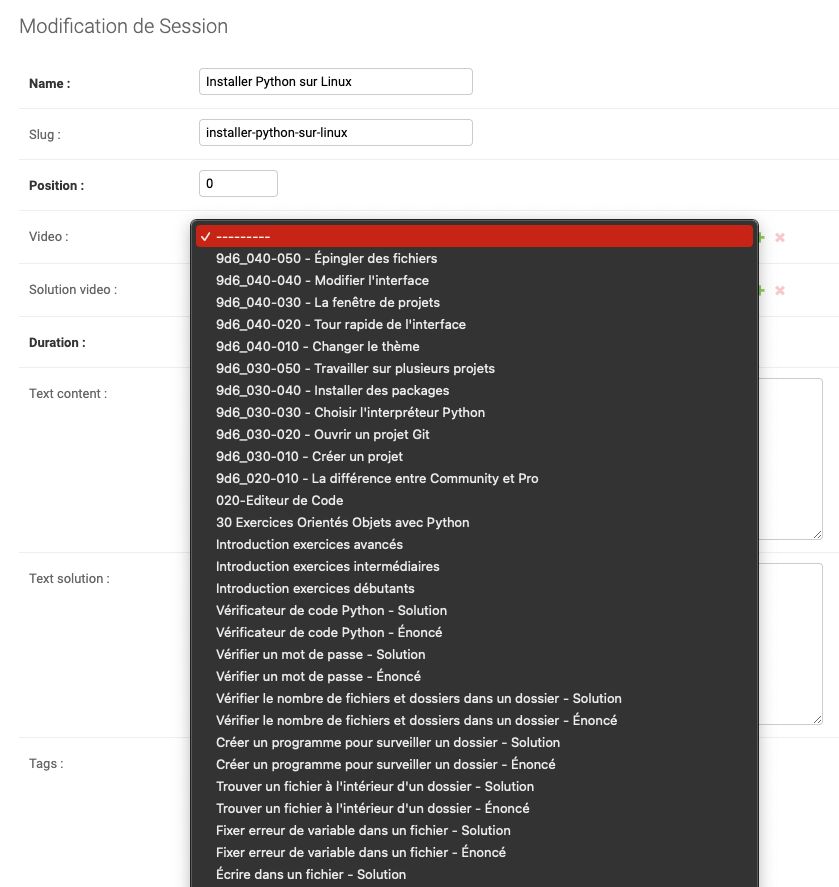Click into the Name input field
The width and height of the screenshot is (839, 887).
(x=335, y=82)
